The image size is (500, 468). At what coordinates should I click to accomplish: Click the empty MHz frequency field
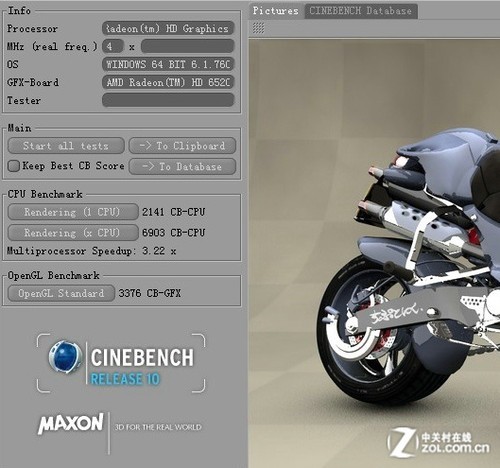tap(187, 46)
